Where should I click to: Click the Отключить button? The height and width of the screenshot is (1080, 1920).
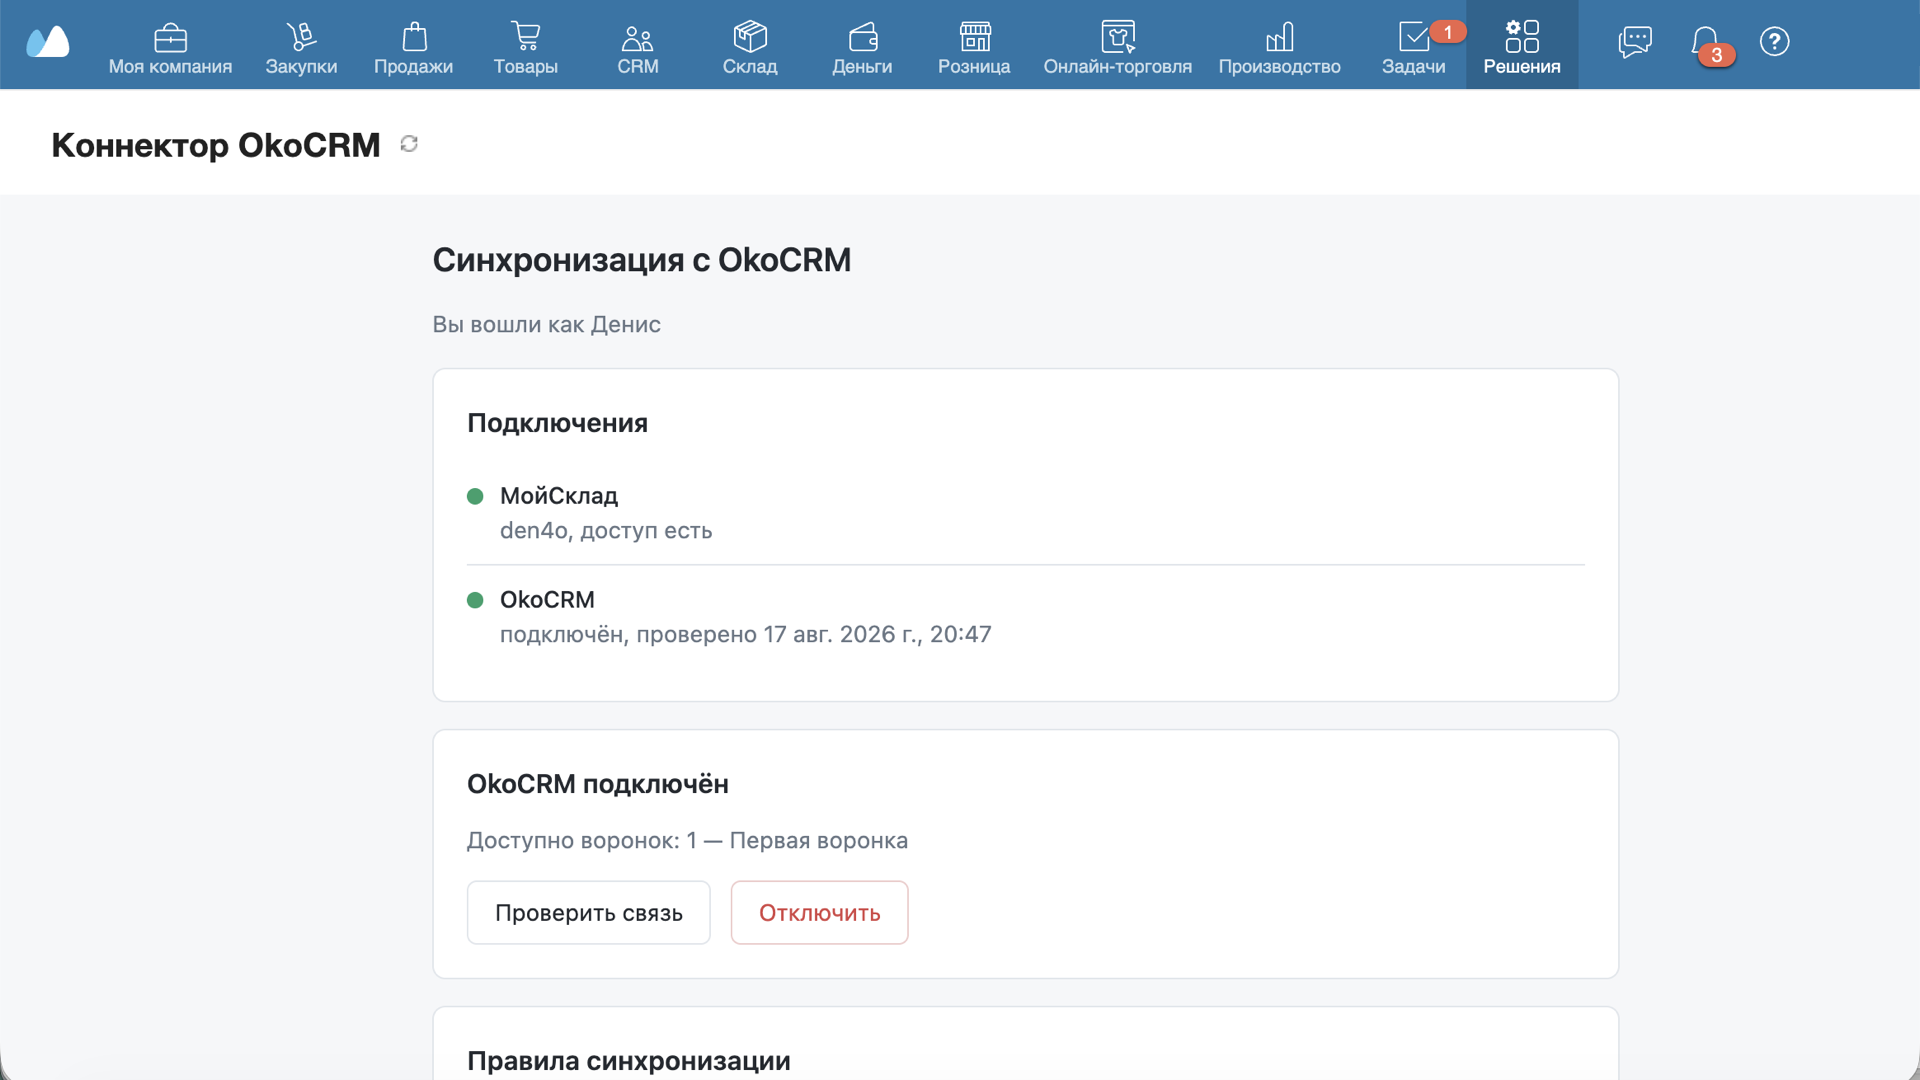click(x=819, y=912)
